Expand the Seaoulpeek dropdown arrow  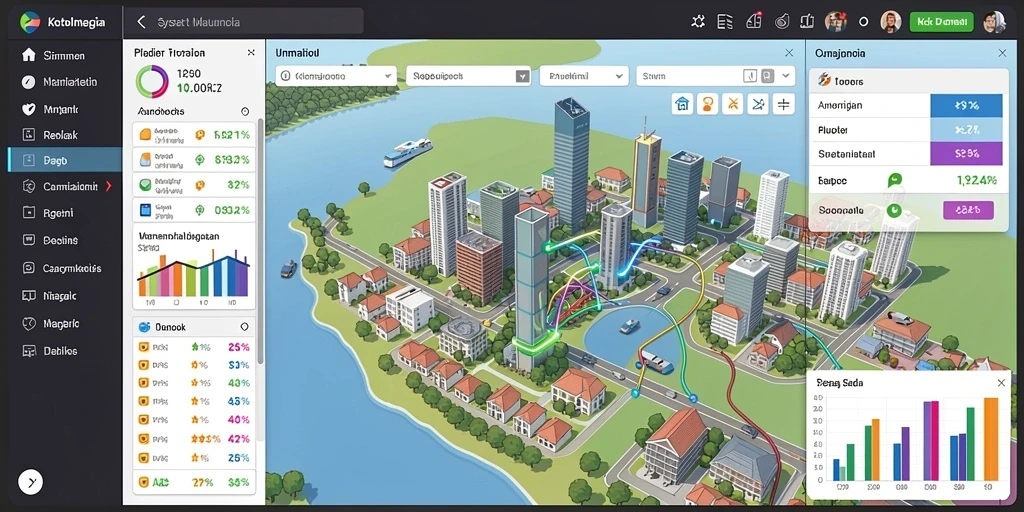pos(522,76)
